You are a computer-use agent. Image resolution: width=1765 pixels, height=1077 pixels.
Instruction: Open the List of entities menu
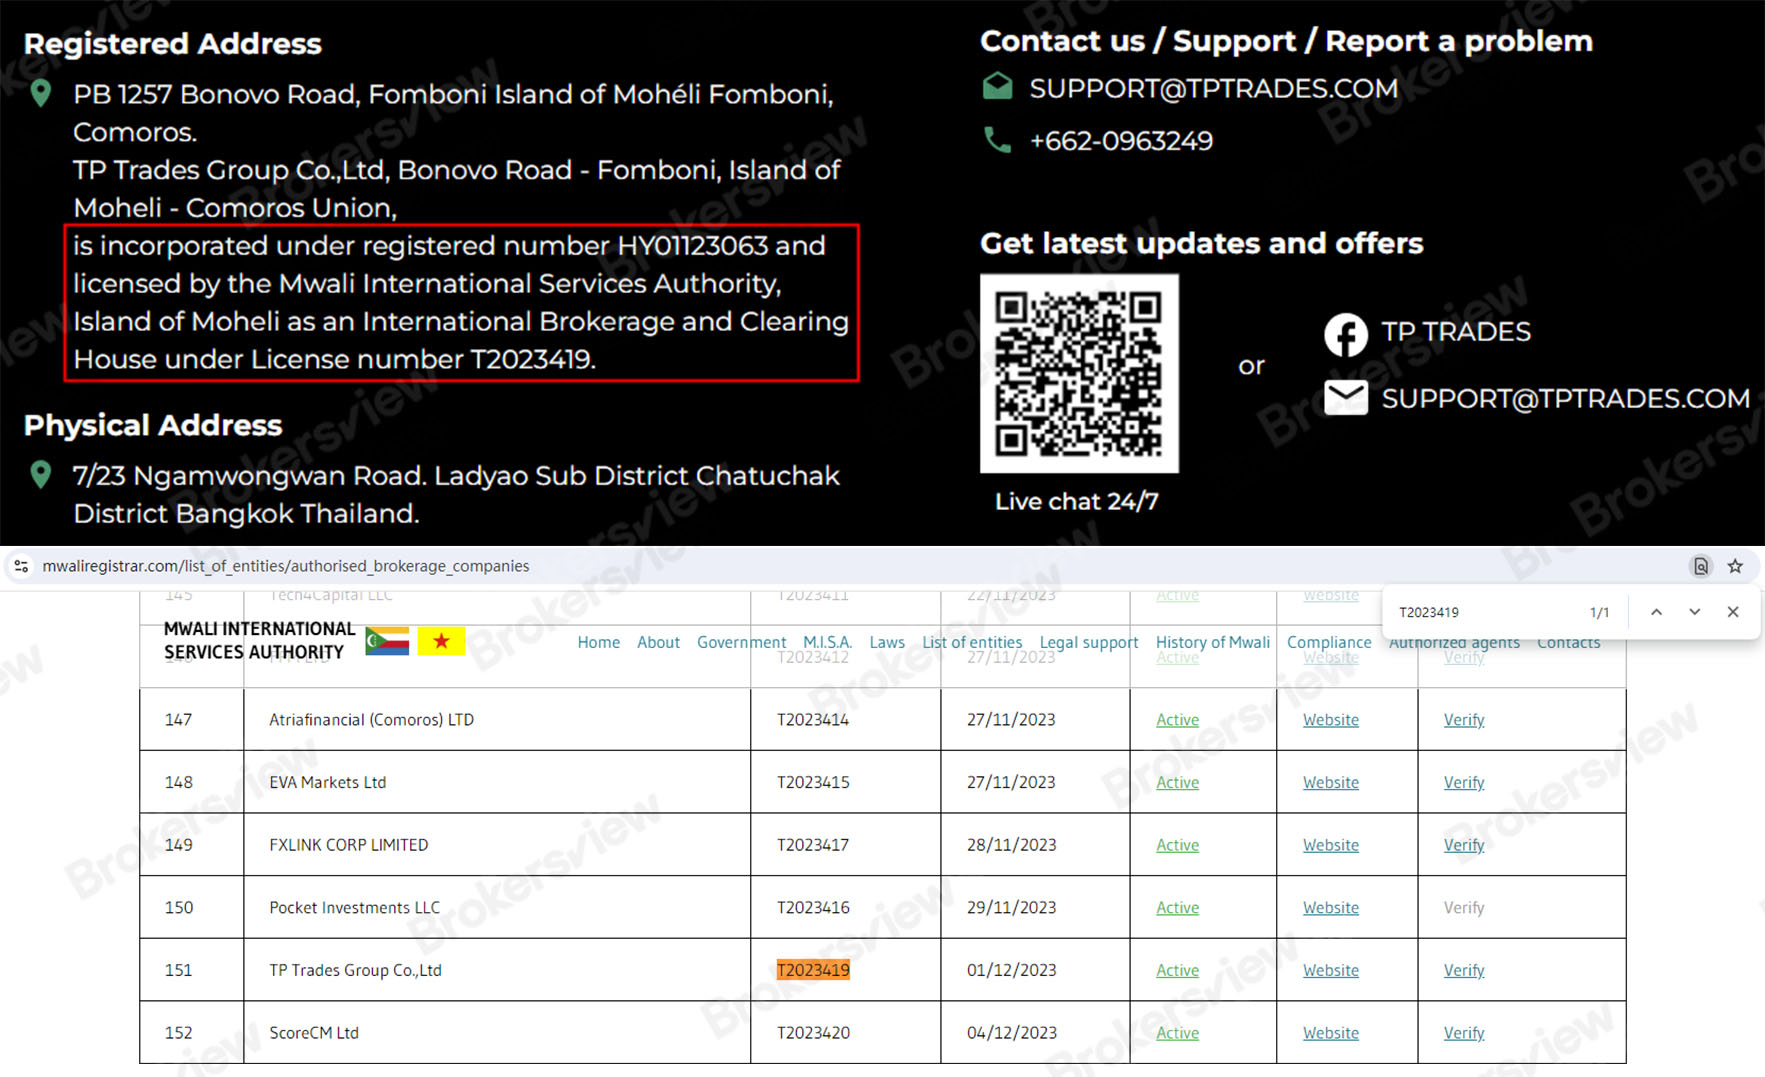click(x=972, y=642)
